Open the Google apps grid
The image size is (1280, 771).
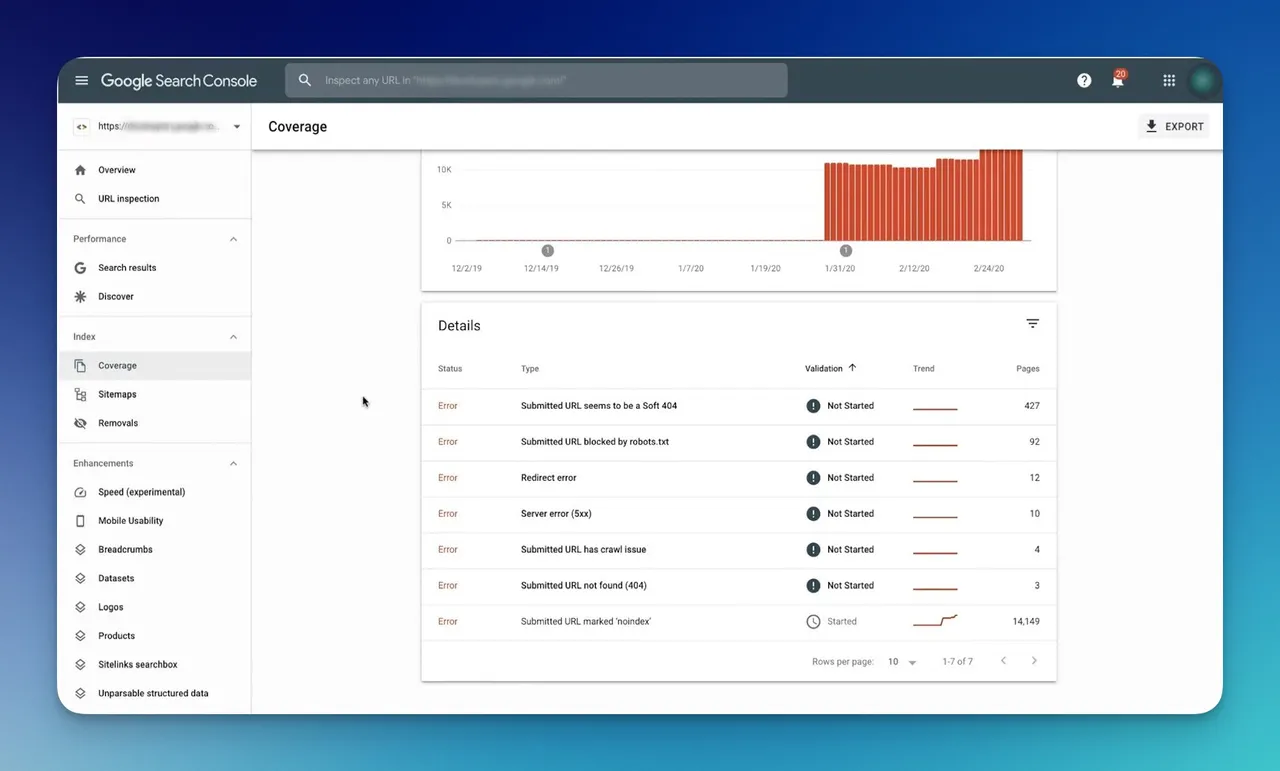[x=1169, y=81]
